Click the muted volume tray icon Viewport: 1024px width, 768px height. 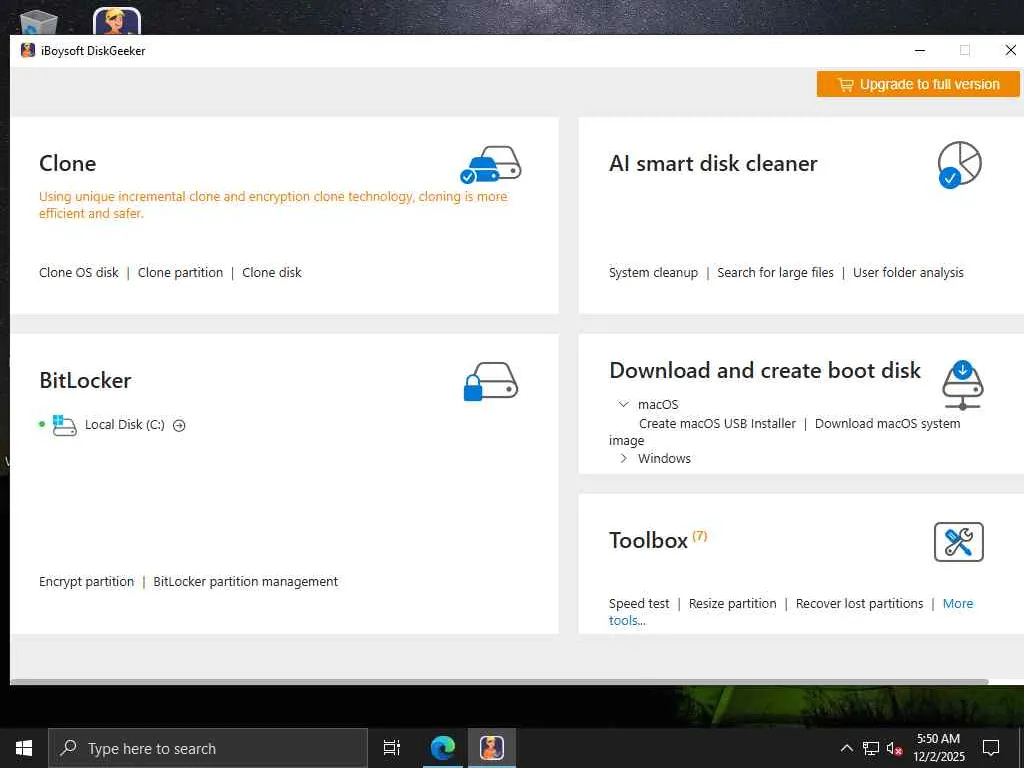click(x=894, y=748)
